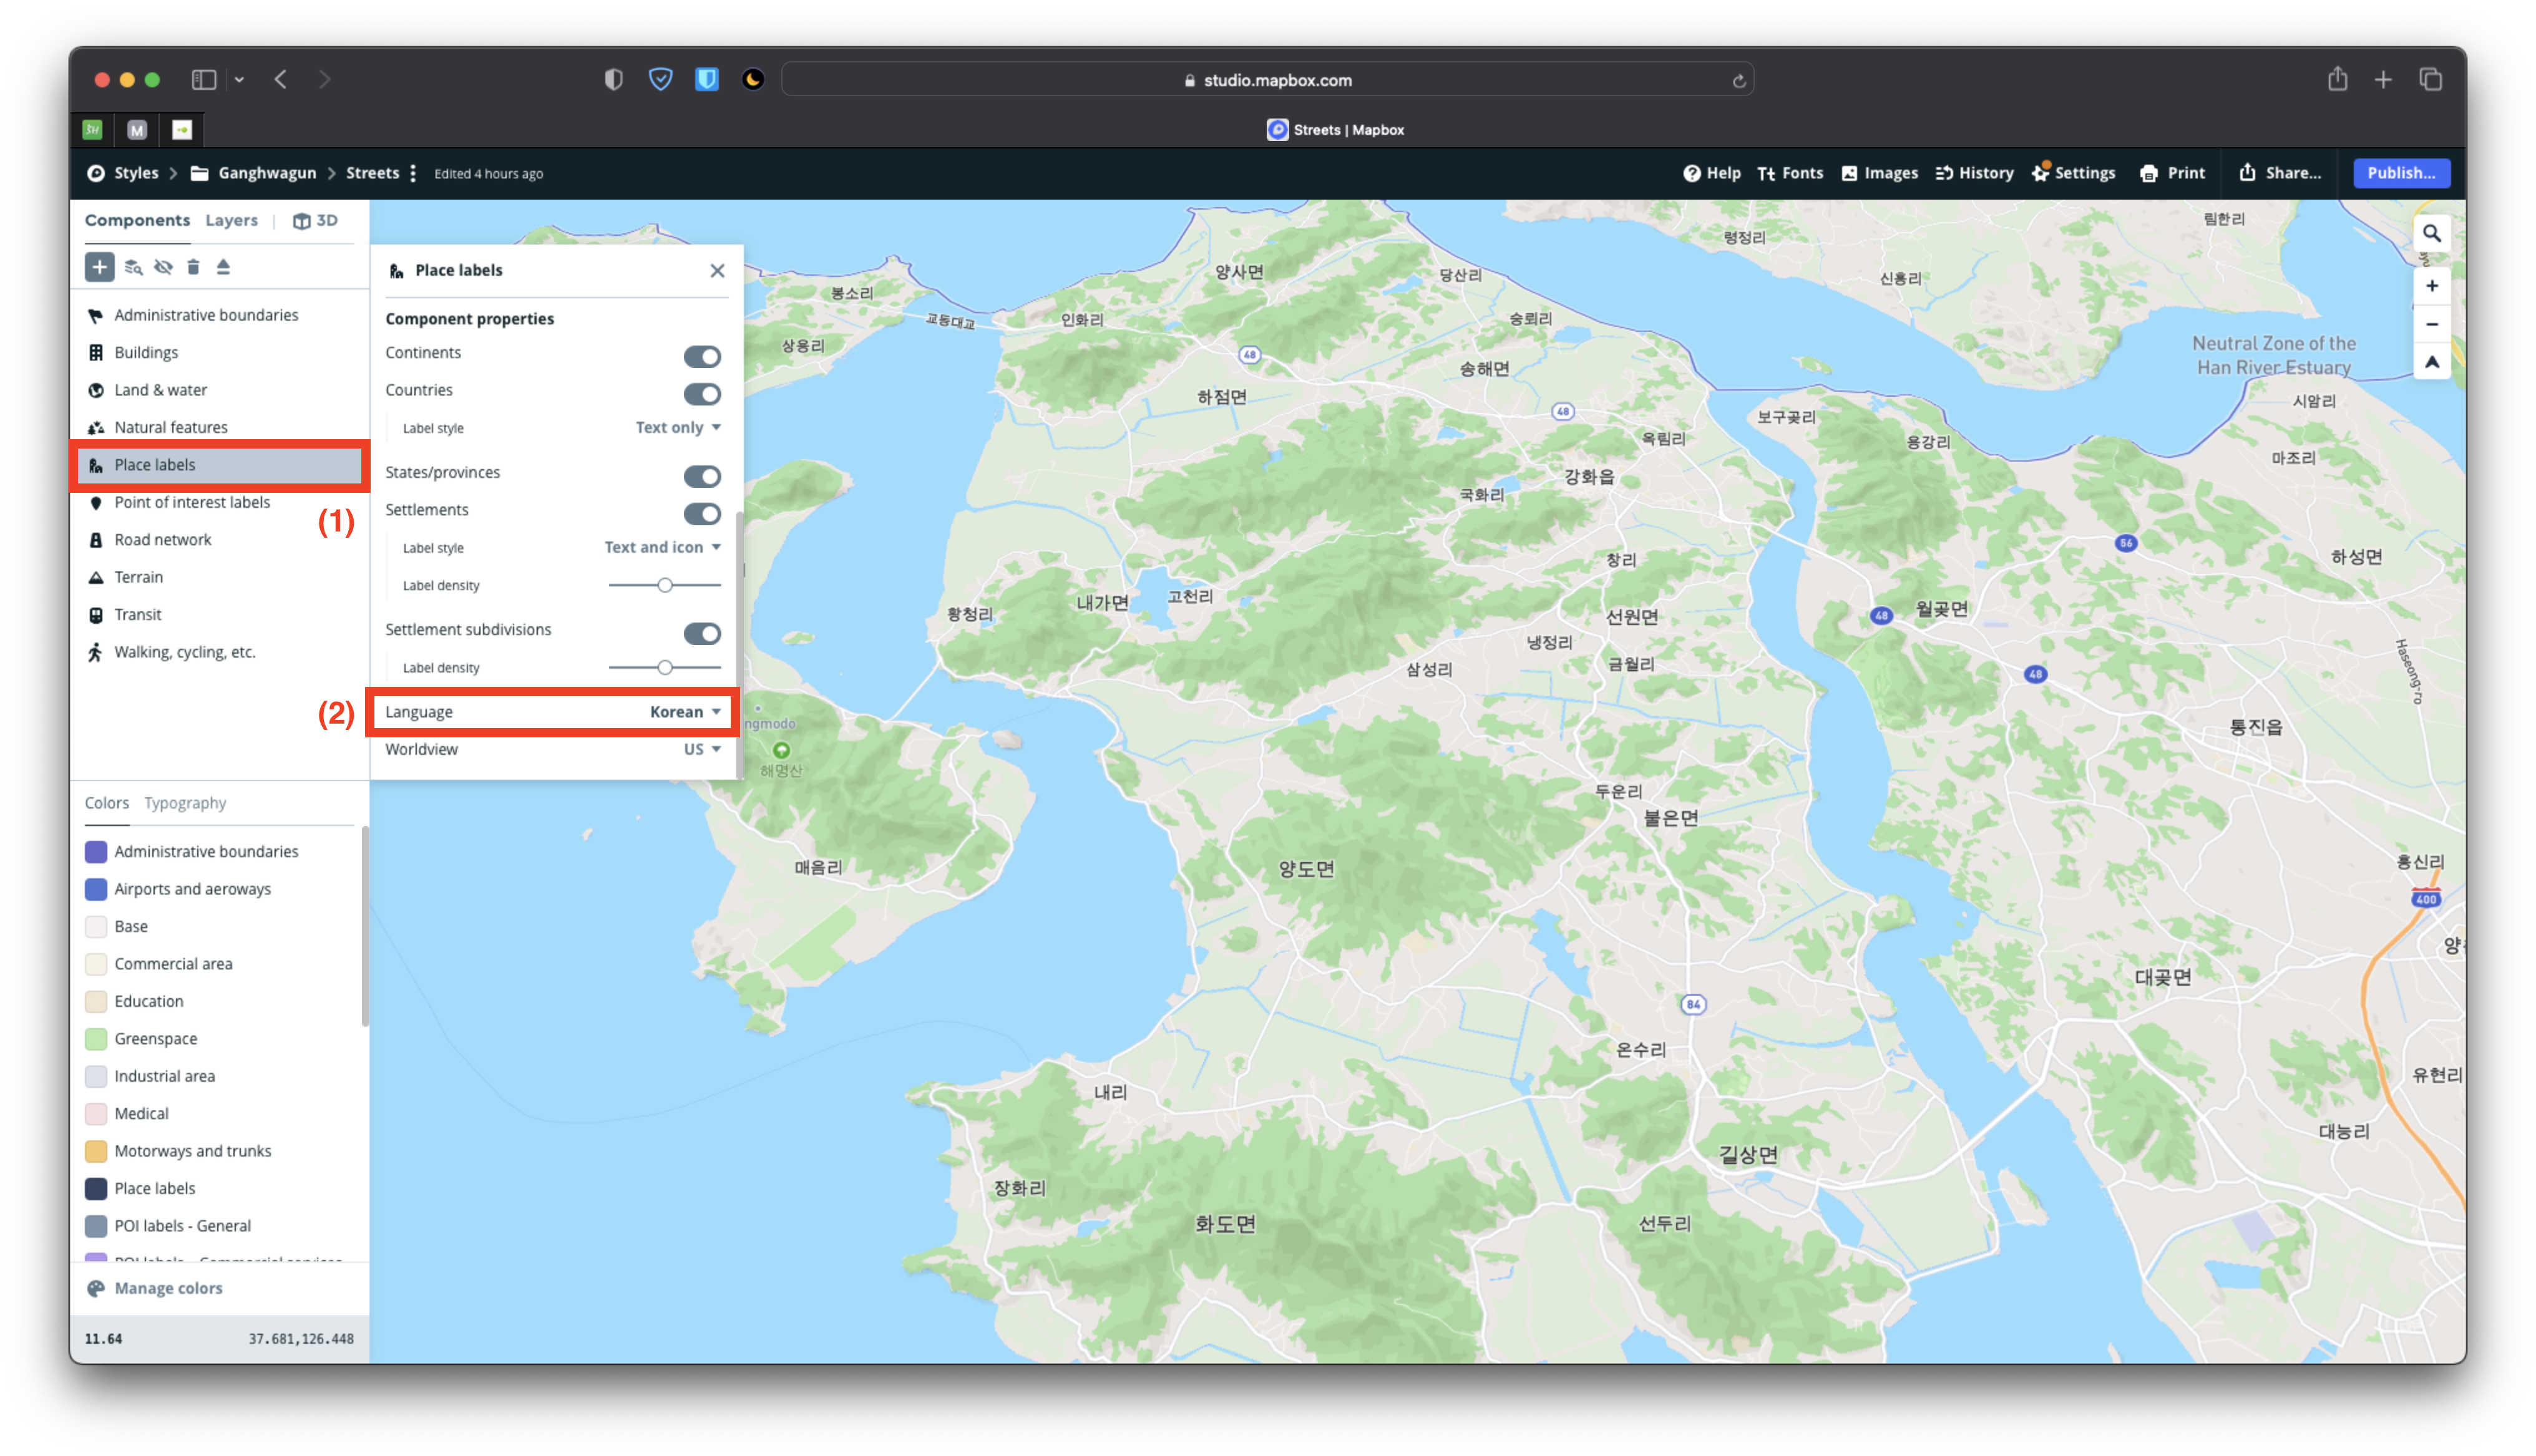2536x1456 pixels.
Task: Delete component using the trash icon
Action: (x=193, y=267)
